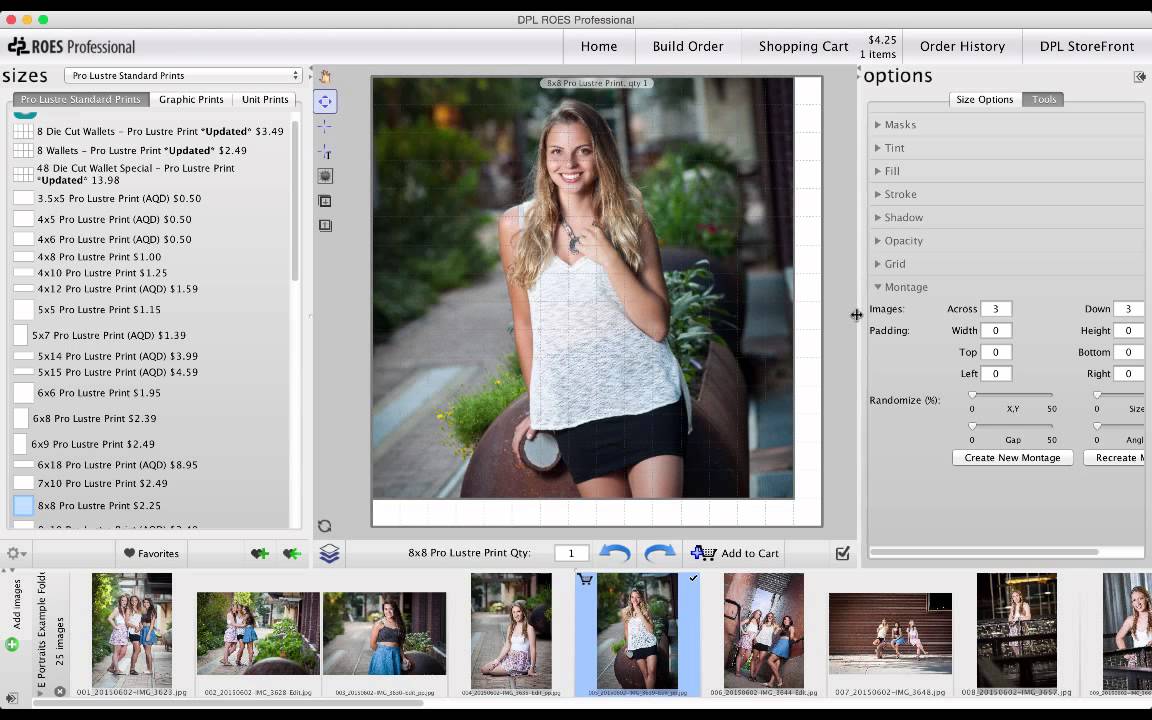Click the green Add images plus button

[x=12, y=644]
